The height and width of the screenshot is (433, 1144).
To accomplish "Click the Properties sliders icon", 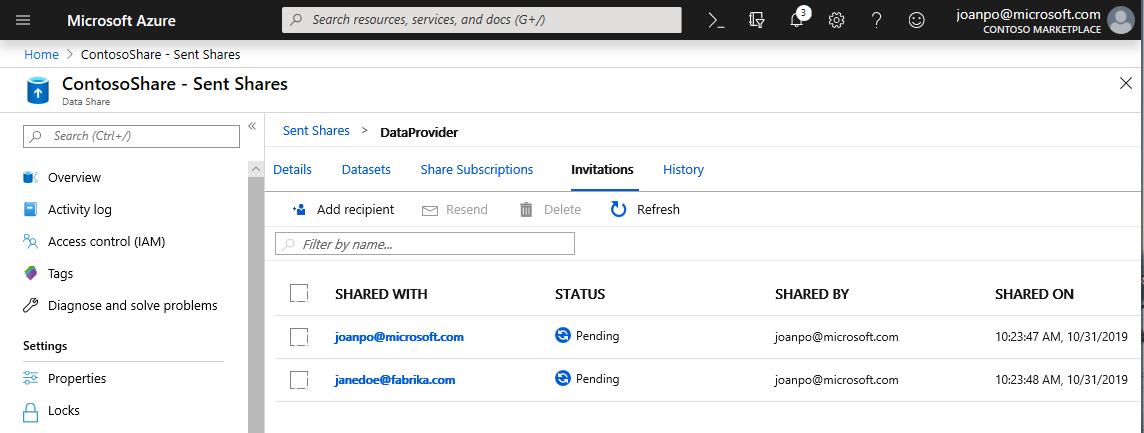I will pos(31,378).
